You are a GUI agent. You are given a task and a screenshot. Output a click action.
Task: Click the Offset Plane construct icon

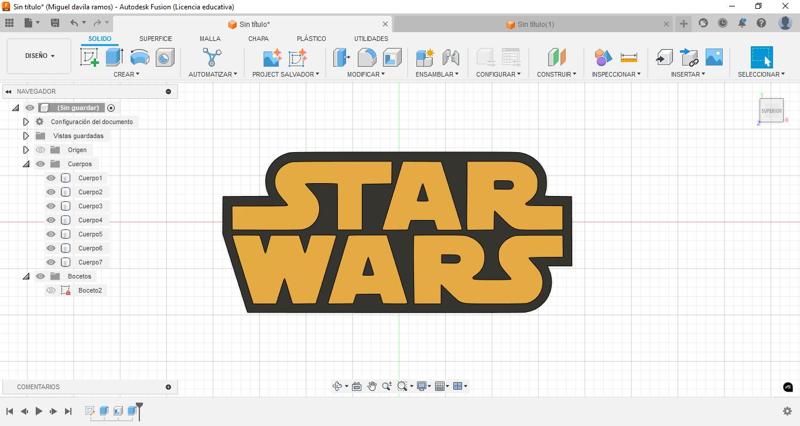coord(556,57)
